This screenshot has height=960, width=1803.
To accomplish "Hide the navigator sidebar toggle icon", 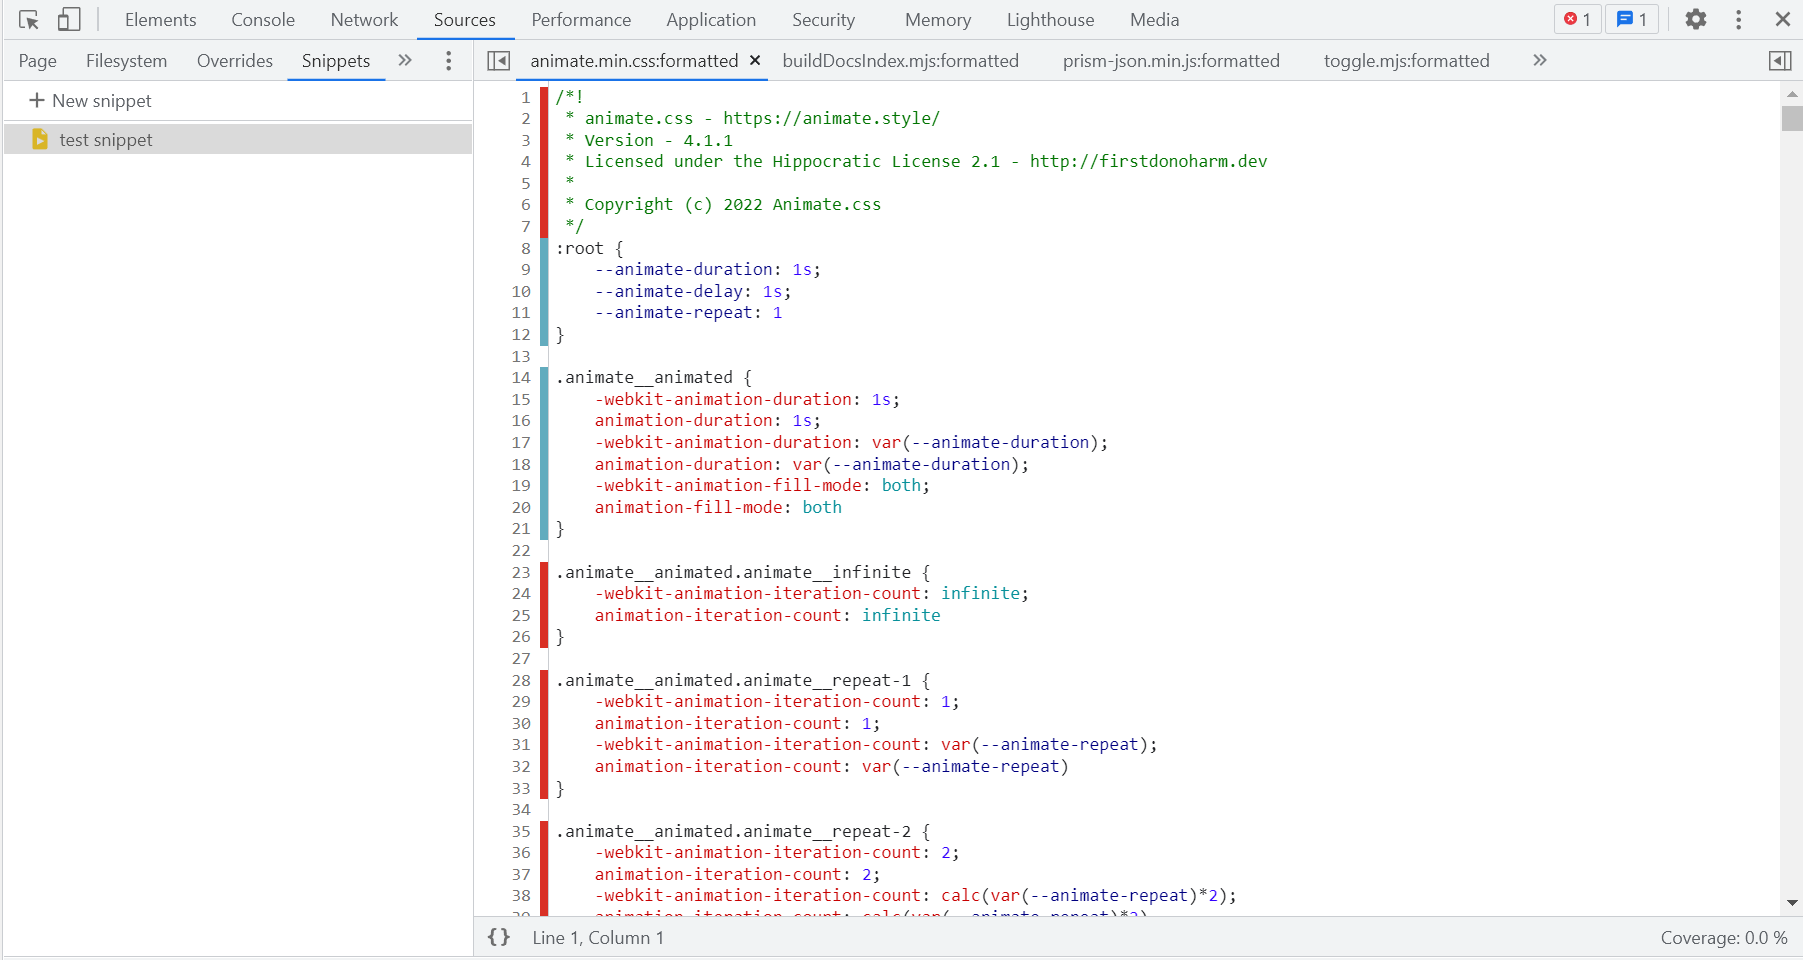I will pyautogui.click(x=498, y=61).
